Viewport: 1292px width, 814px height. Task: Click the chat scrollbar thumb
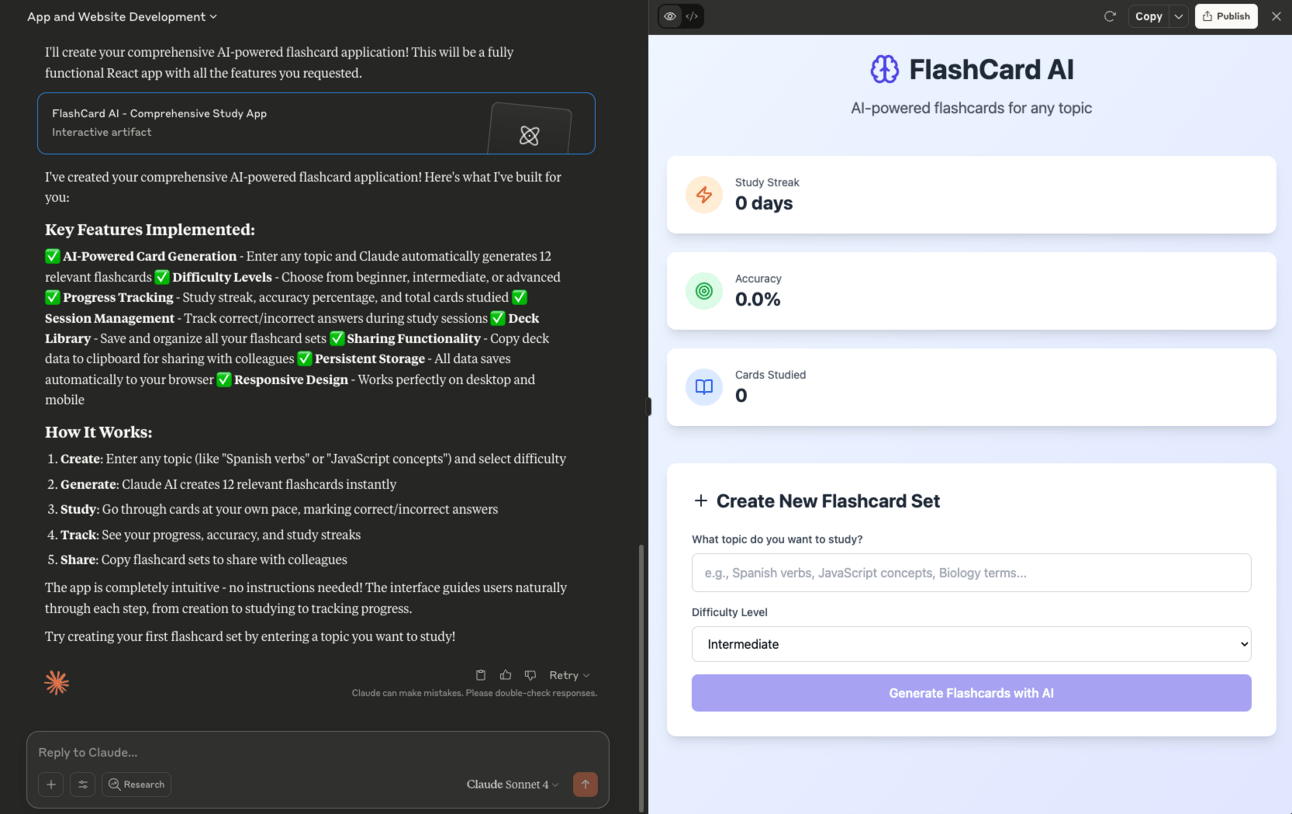click(641, 678)
